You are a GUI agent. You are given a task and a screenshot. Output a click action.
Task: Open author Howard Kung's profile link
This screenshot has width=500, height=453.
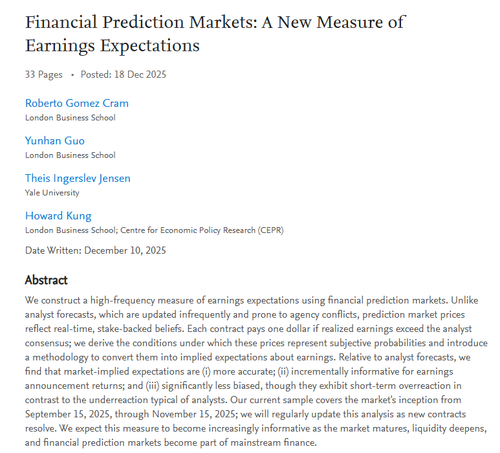(58, 216)
